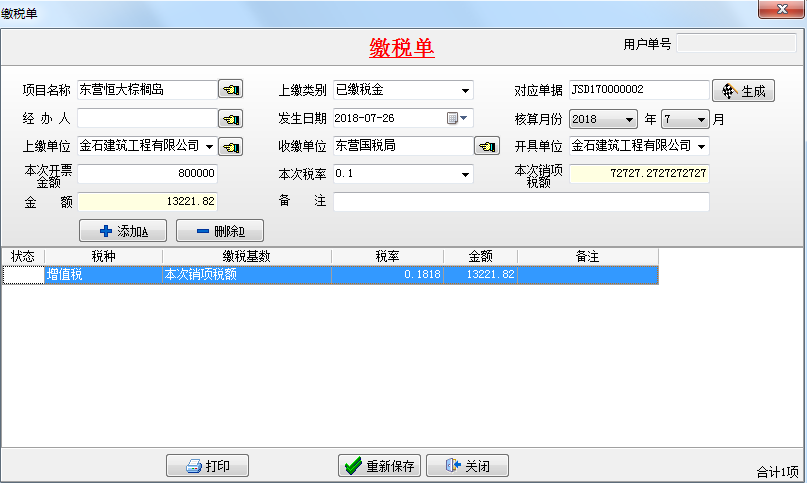Expand the 上缴类别 dropdown

pyautogui.click(x=465, y=91)
